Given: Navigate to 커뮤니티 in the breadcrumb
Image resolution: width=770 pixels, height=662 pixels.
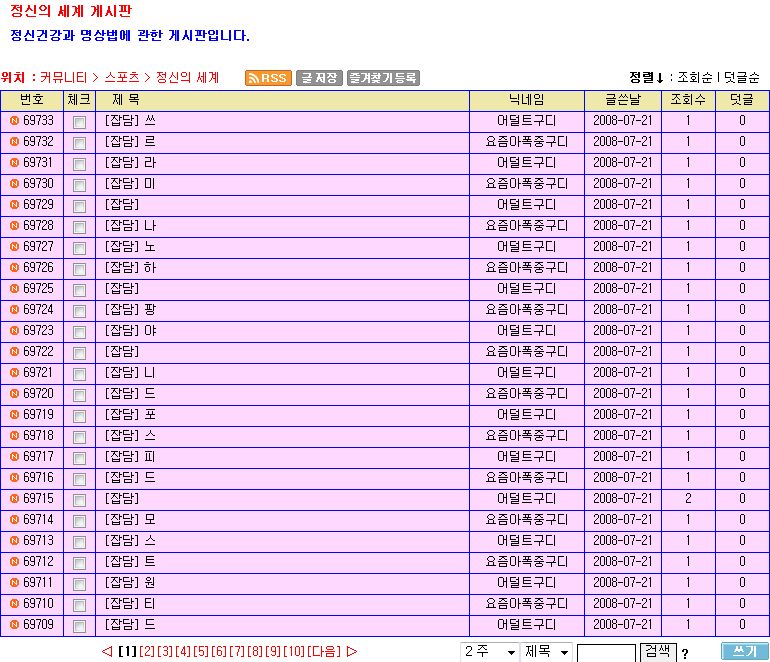Looking at the screenshot, I should point(64,77).
